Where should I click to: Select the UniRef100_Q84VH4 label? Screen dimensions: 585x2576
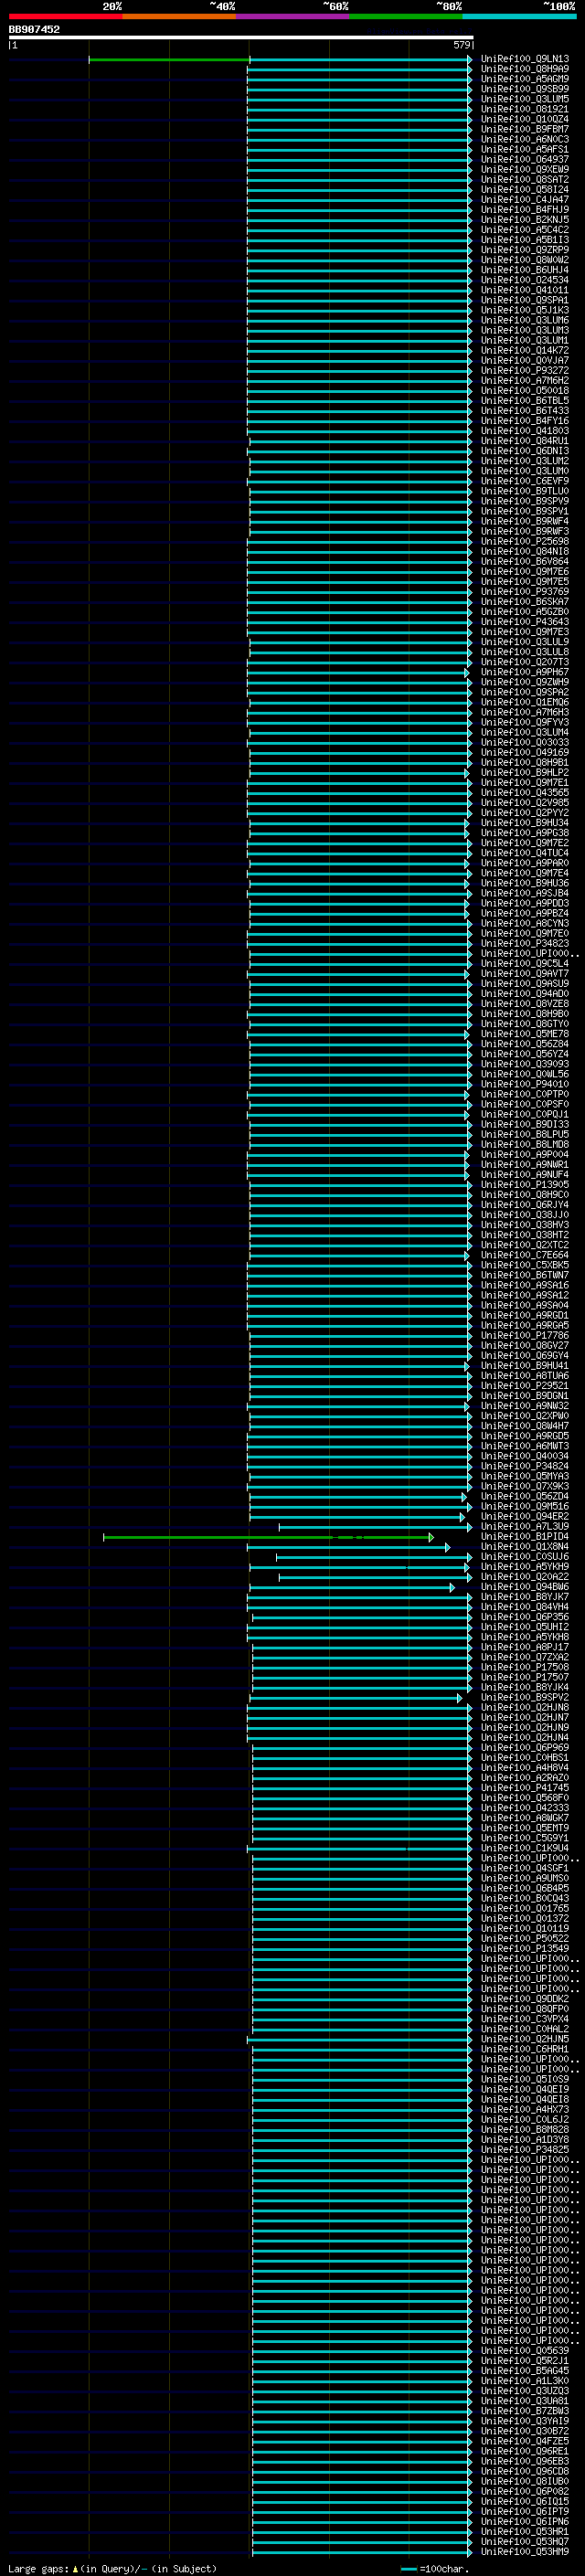point(525,1607)
